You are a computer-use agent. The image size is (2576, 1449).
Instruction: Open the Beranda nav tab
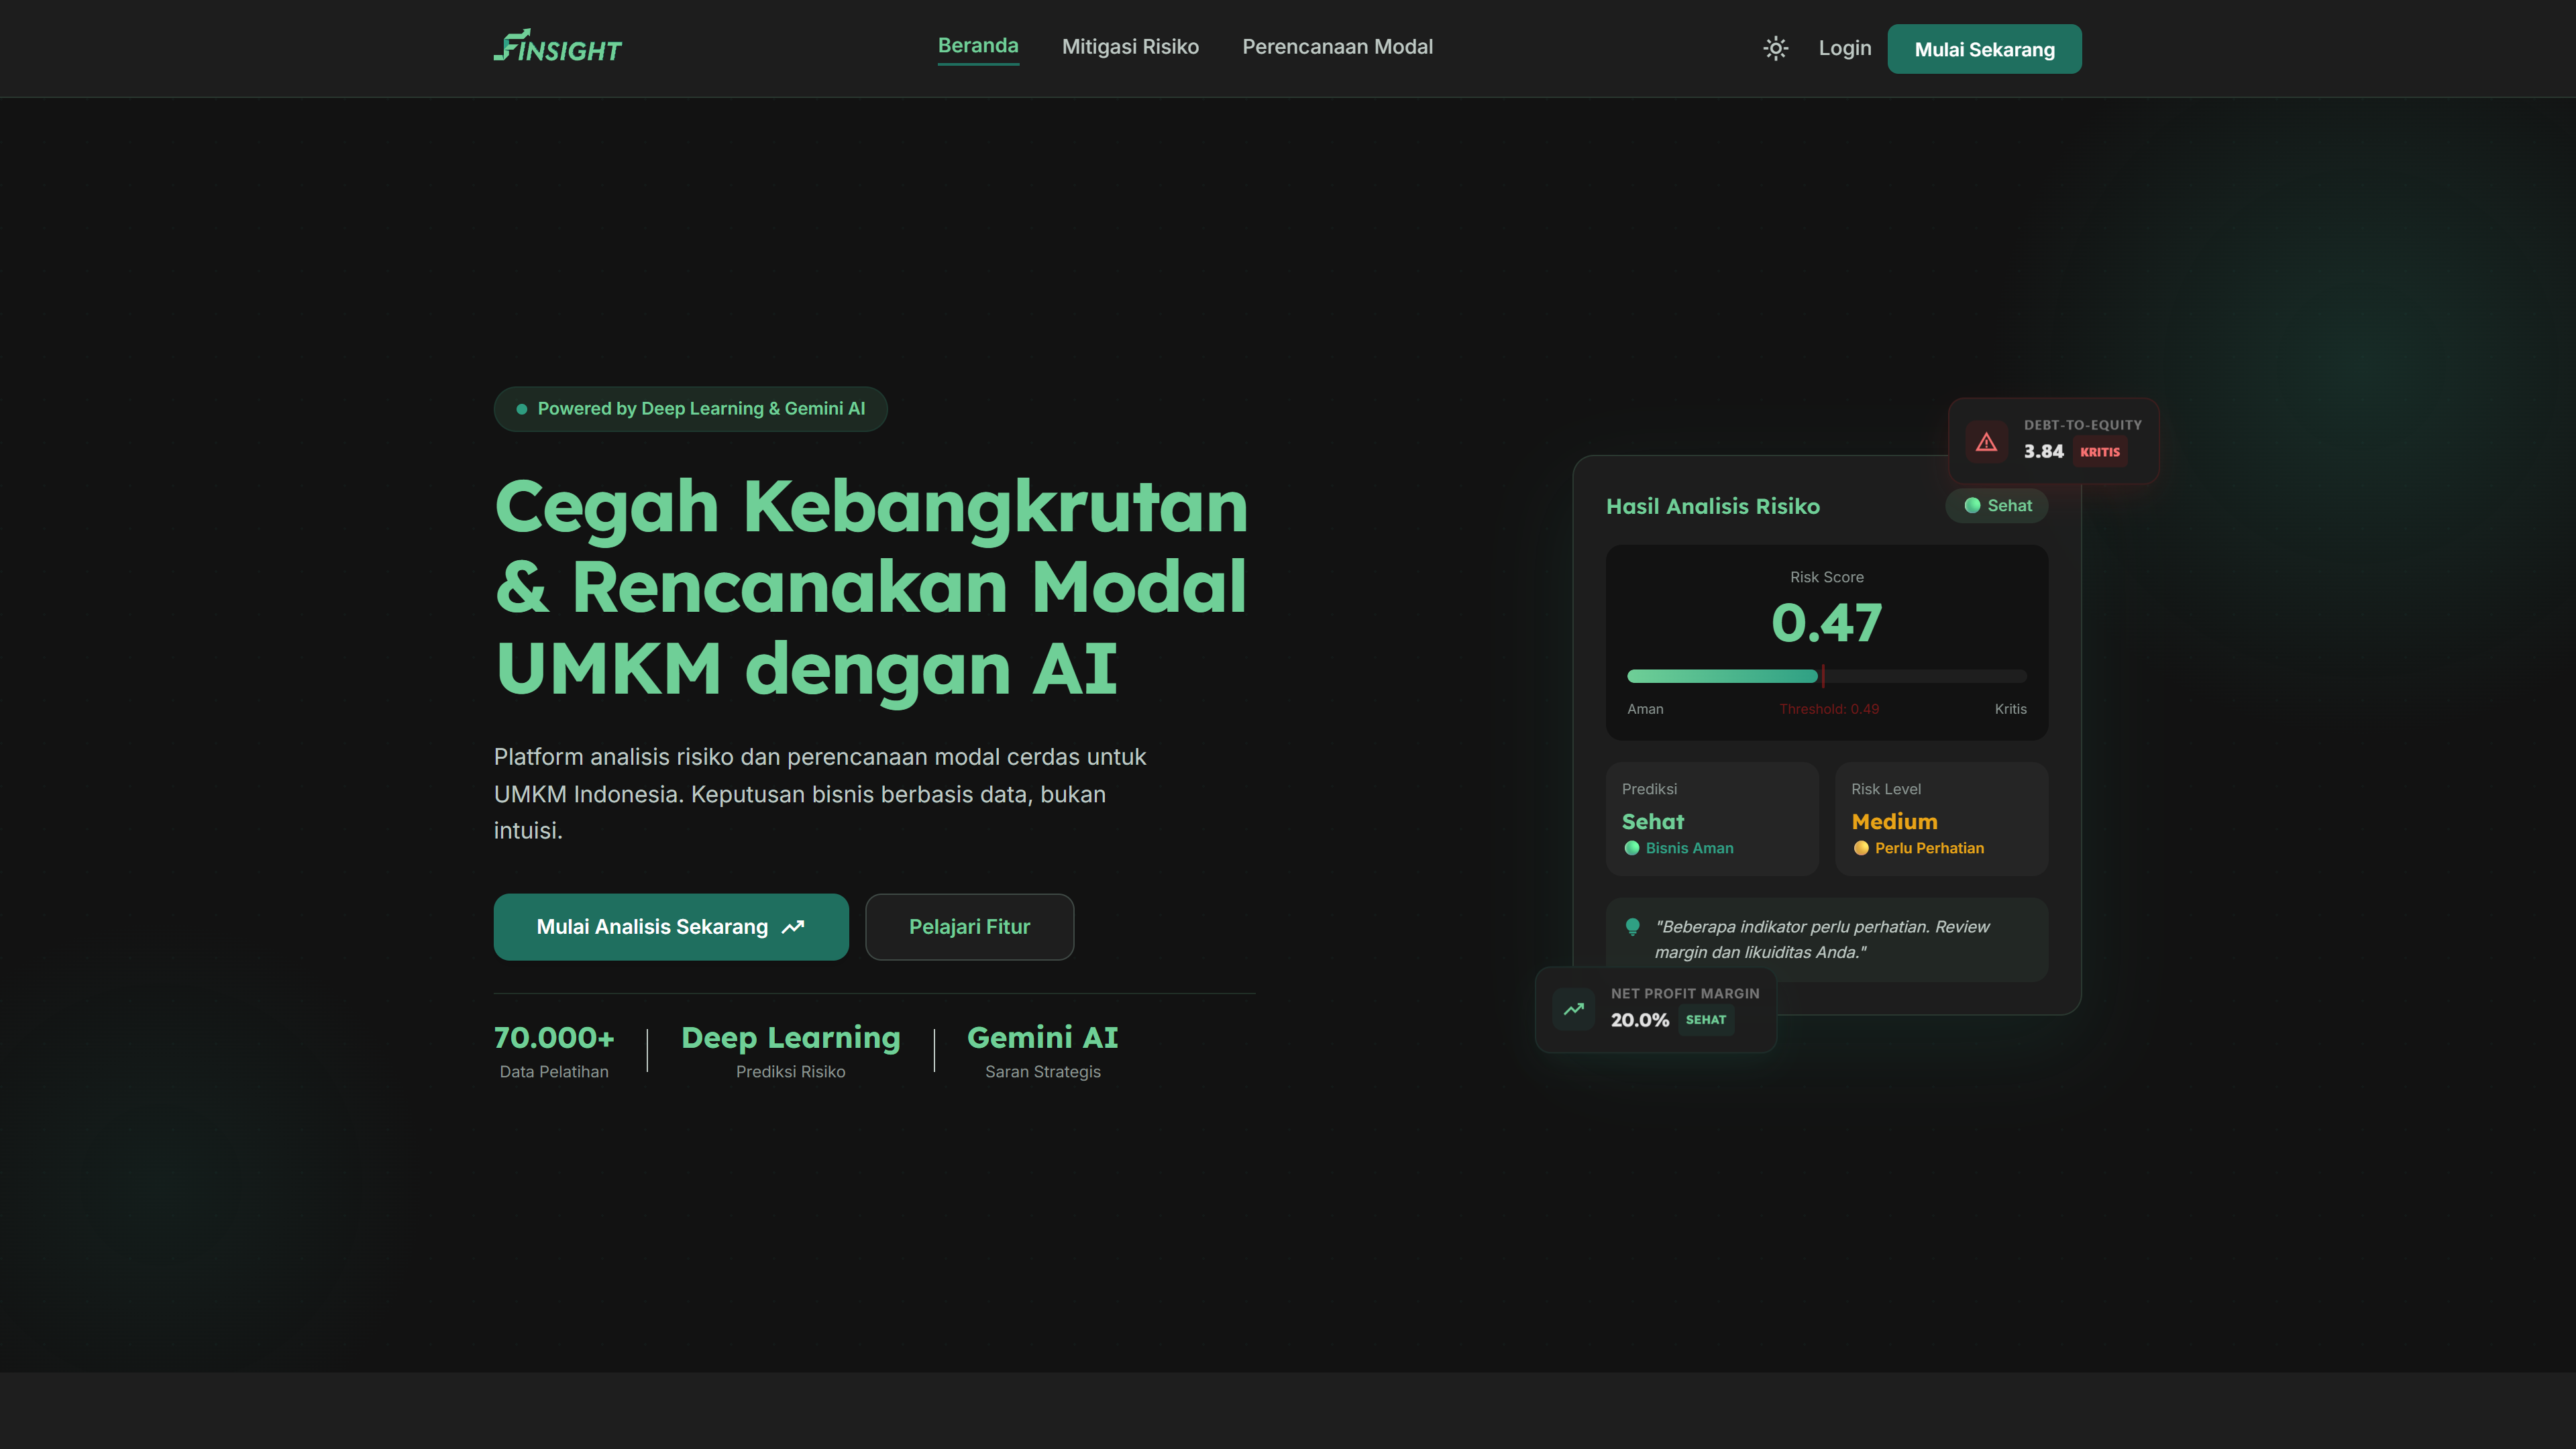click(978, 46)
